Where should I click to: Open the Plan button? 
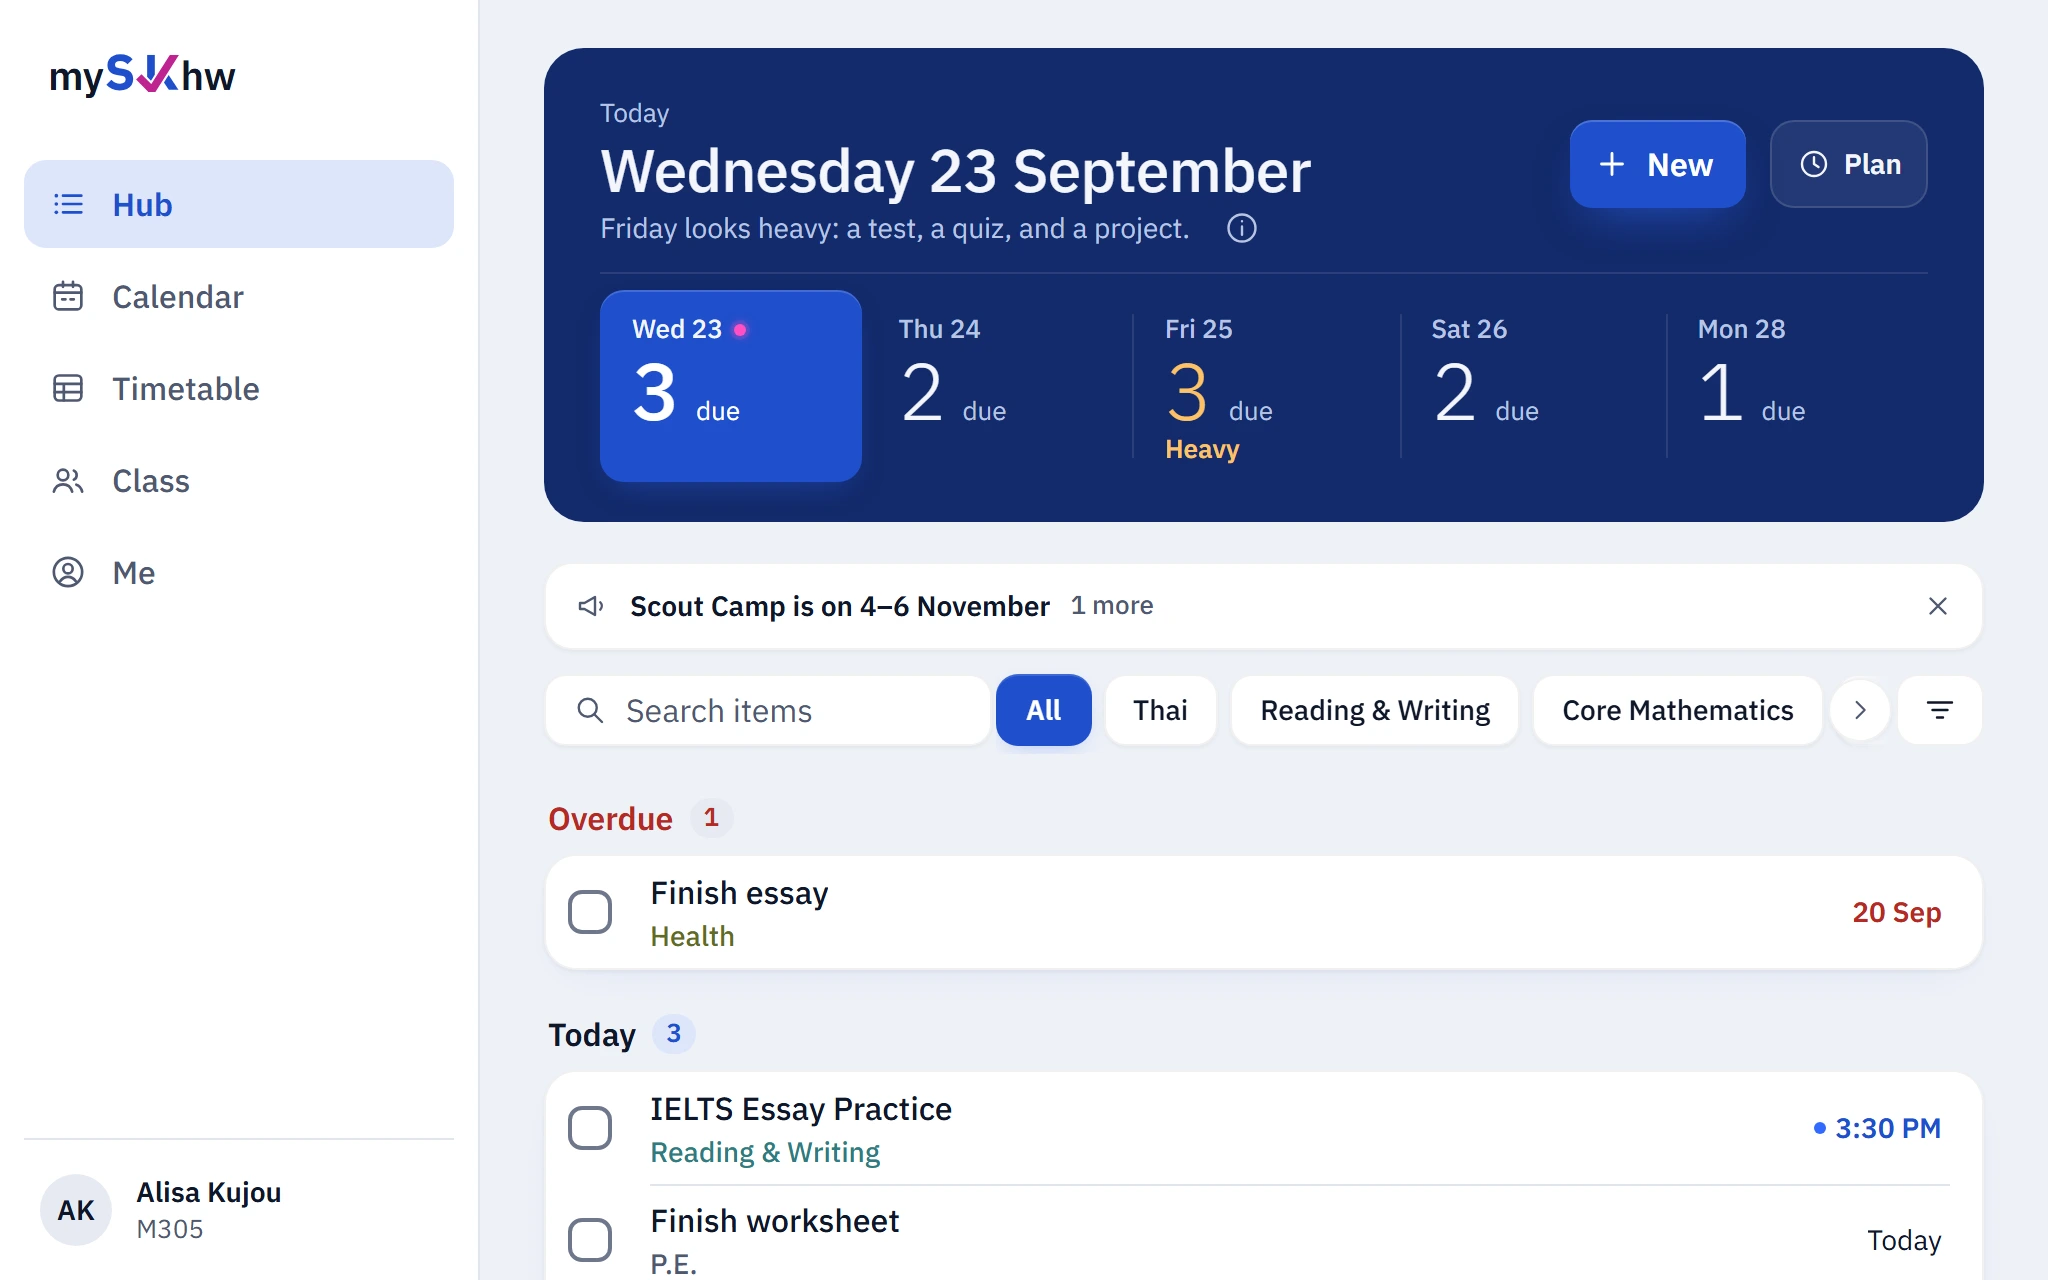1848,164
